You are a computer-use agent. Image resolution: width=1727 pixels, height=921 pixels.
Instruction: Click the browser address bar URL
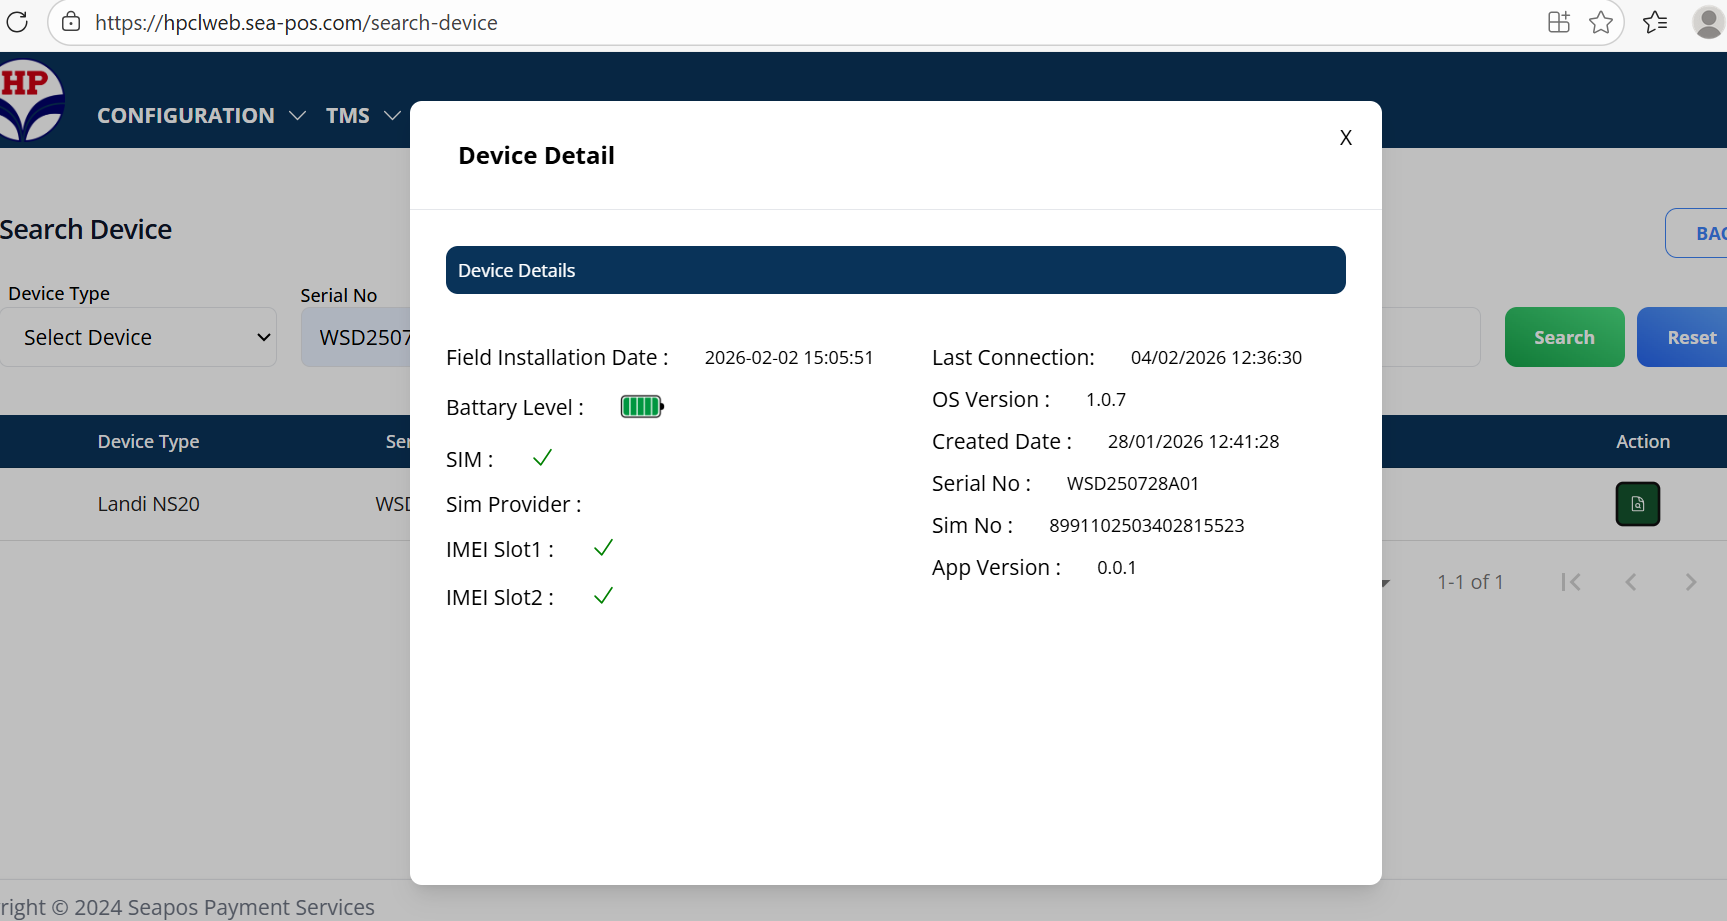pyautogui.click(x=296, y=23)
